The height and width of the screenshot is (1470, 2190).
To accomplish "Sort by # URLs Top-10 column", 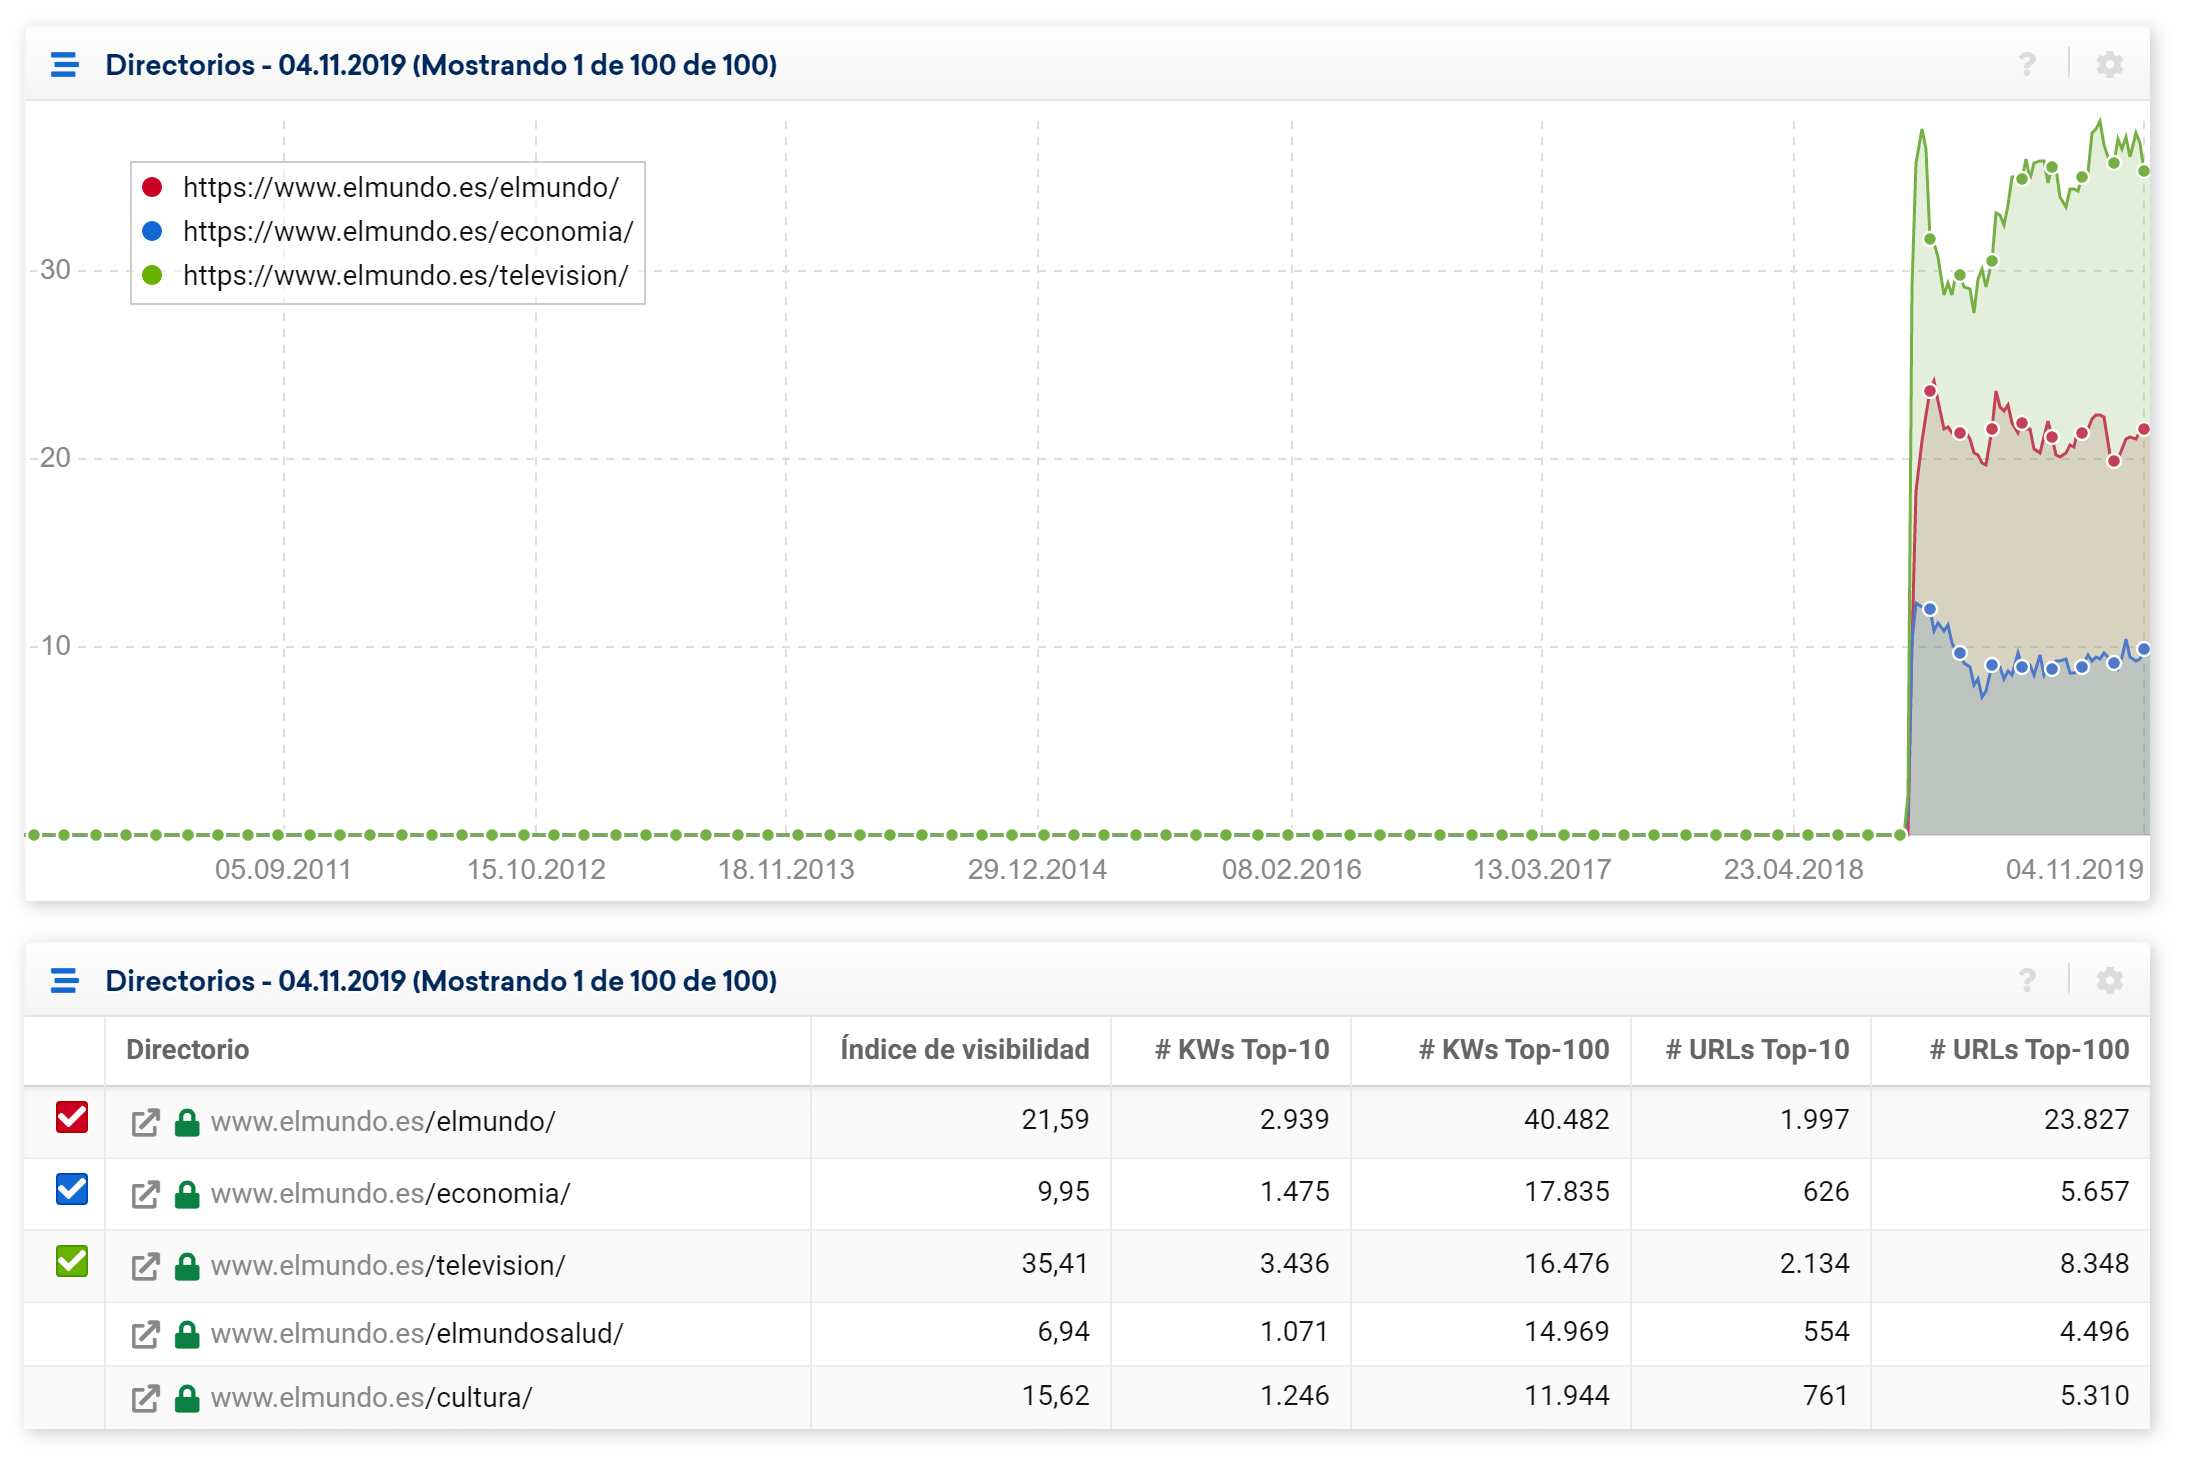I will [x=1757, y=1049].
